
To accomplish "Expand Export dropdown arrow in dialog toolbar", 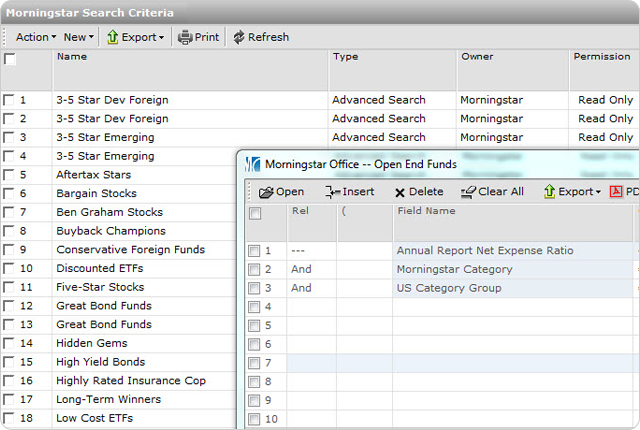I will [598, 192].
